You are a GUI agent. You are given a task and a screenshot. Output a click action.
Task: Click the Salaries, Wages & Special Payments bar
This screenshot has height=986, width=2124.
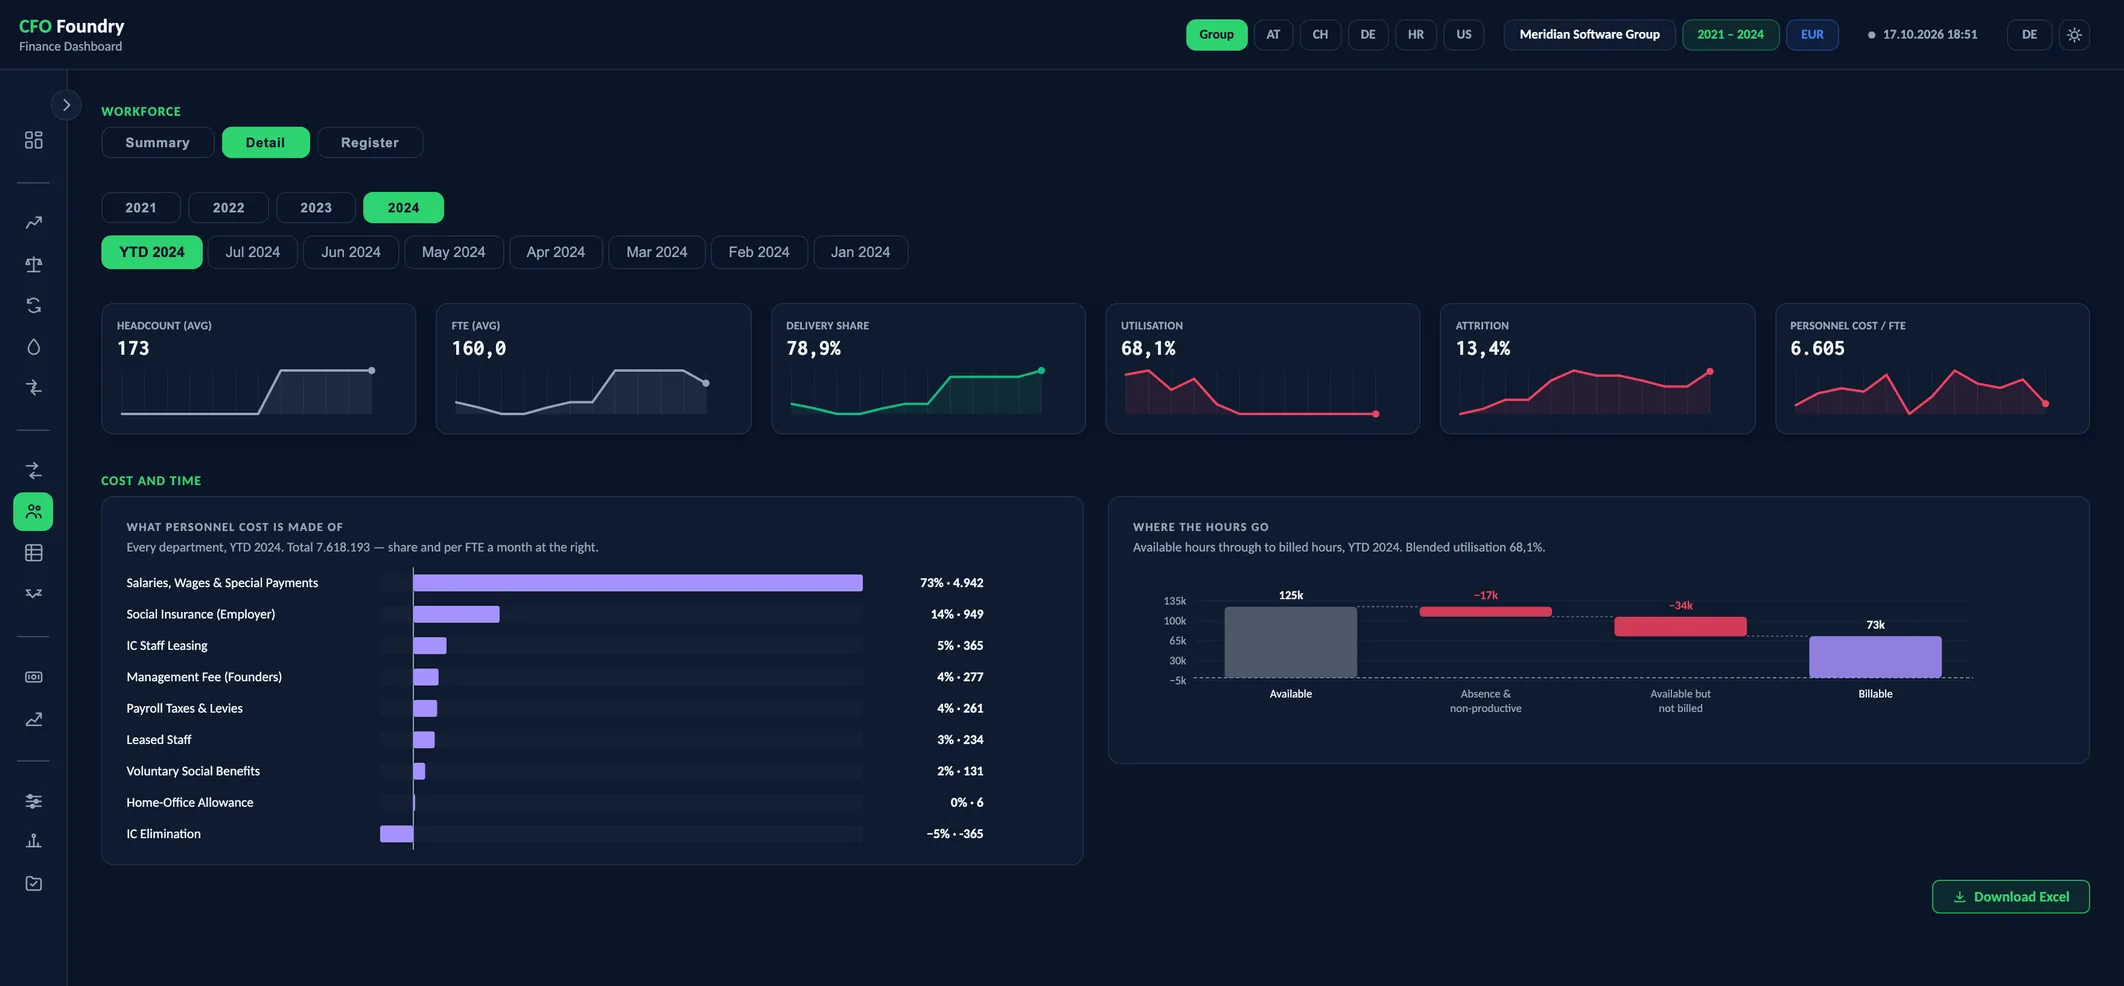click(638, 583)
